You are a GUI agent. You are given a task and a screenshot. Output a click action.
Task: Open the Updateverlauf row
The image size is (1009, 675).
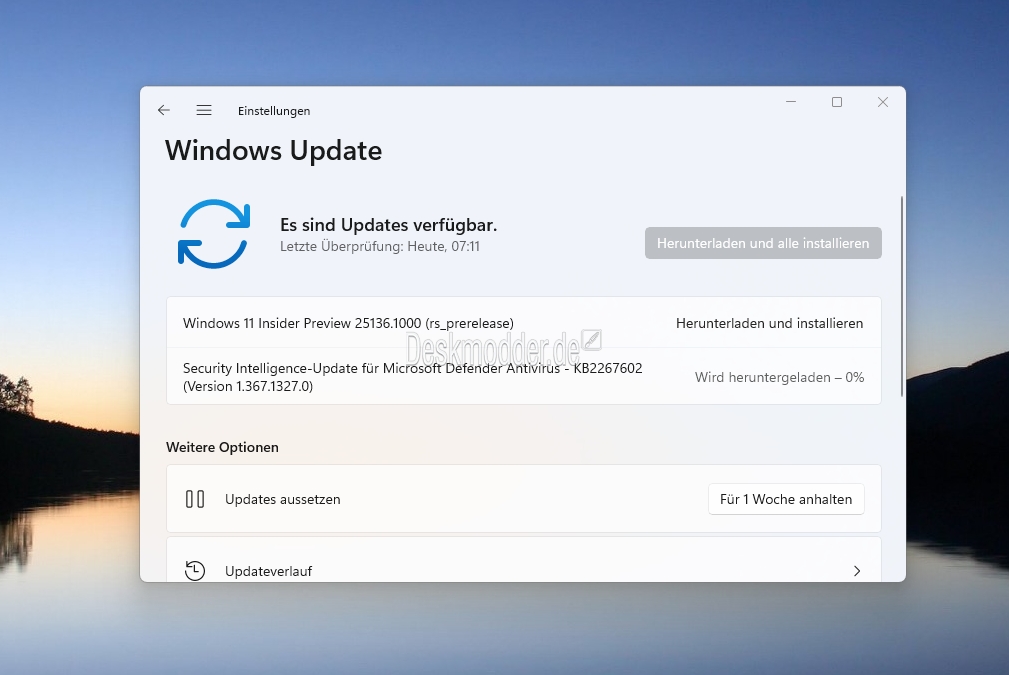524,560
